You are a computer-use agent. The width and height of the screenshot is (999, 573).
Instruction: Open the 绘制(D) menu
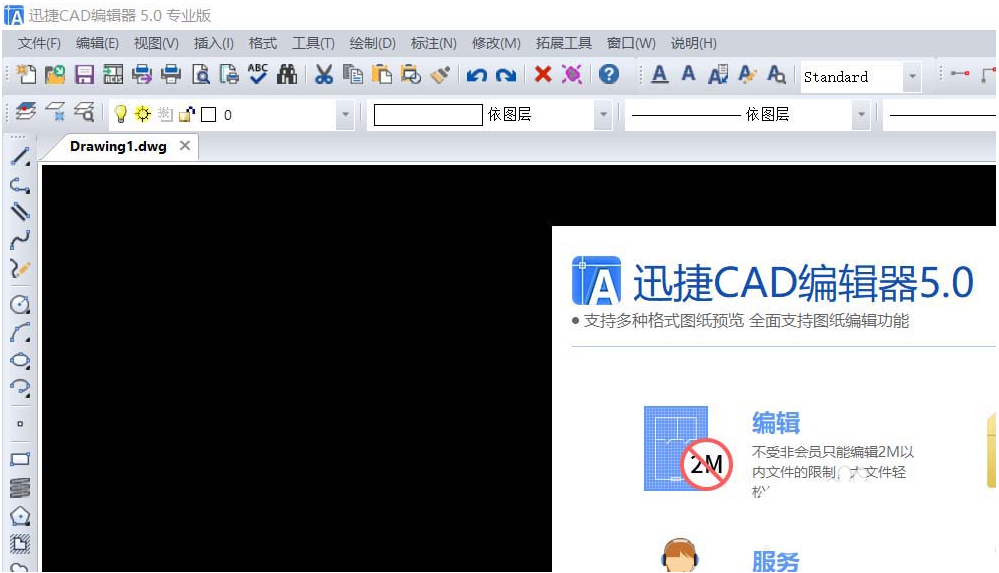372,43
